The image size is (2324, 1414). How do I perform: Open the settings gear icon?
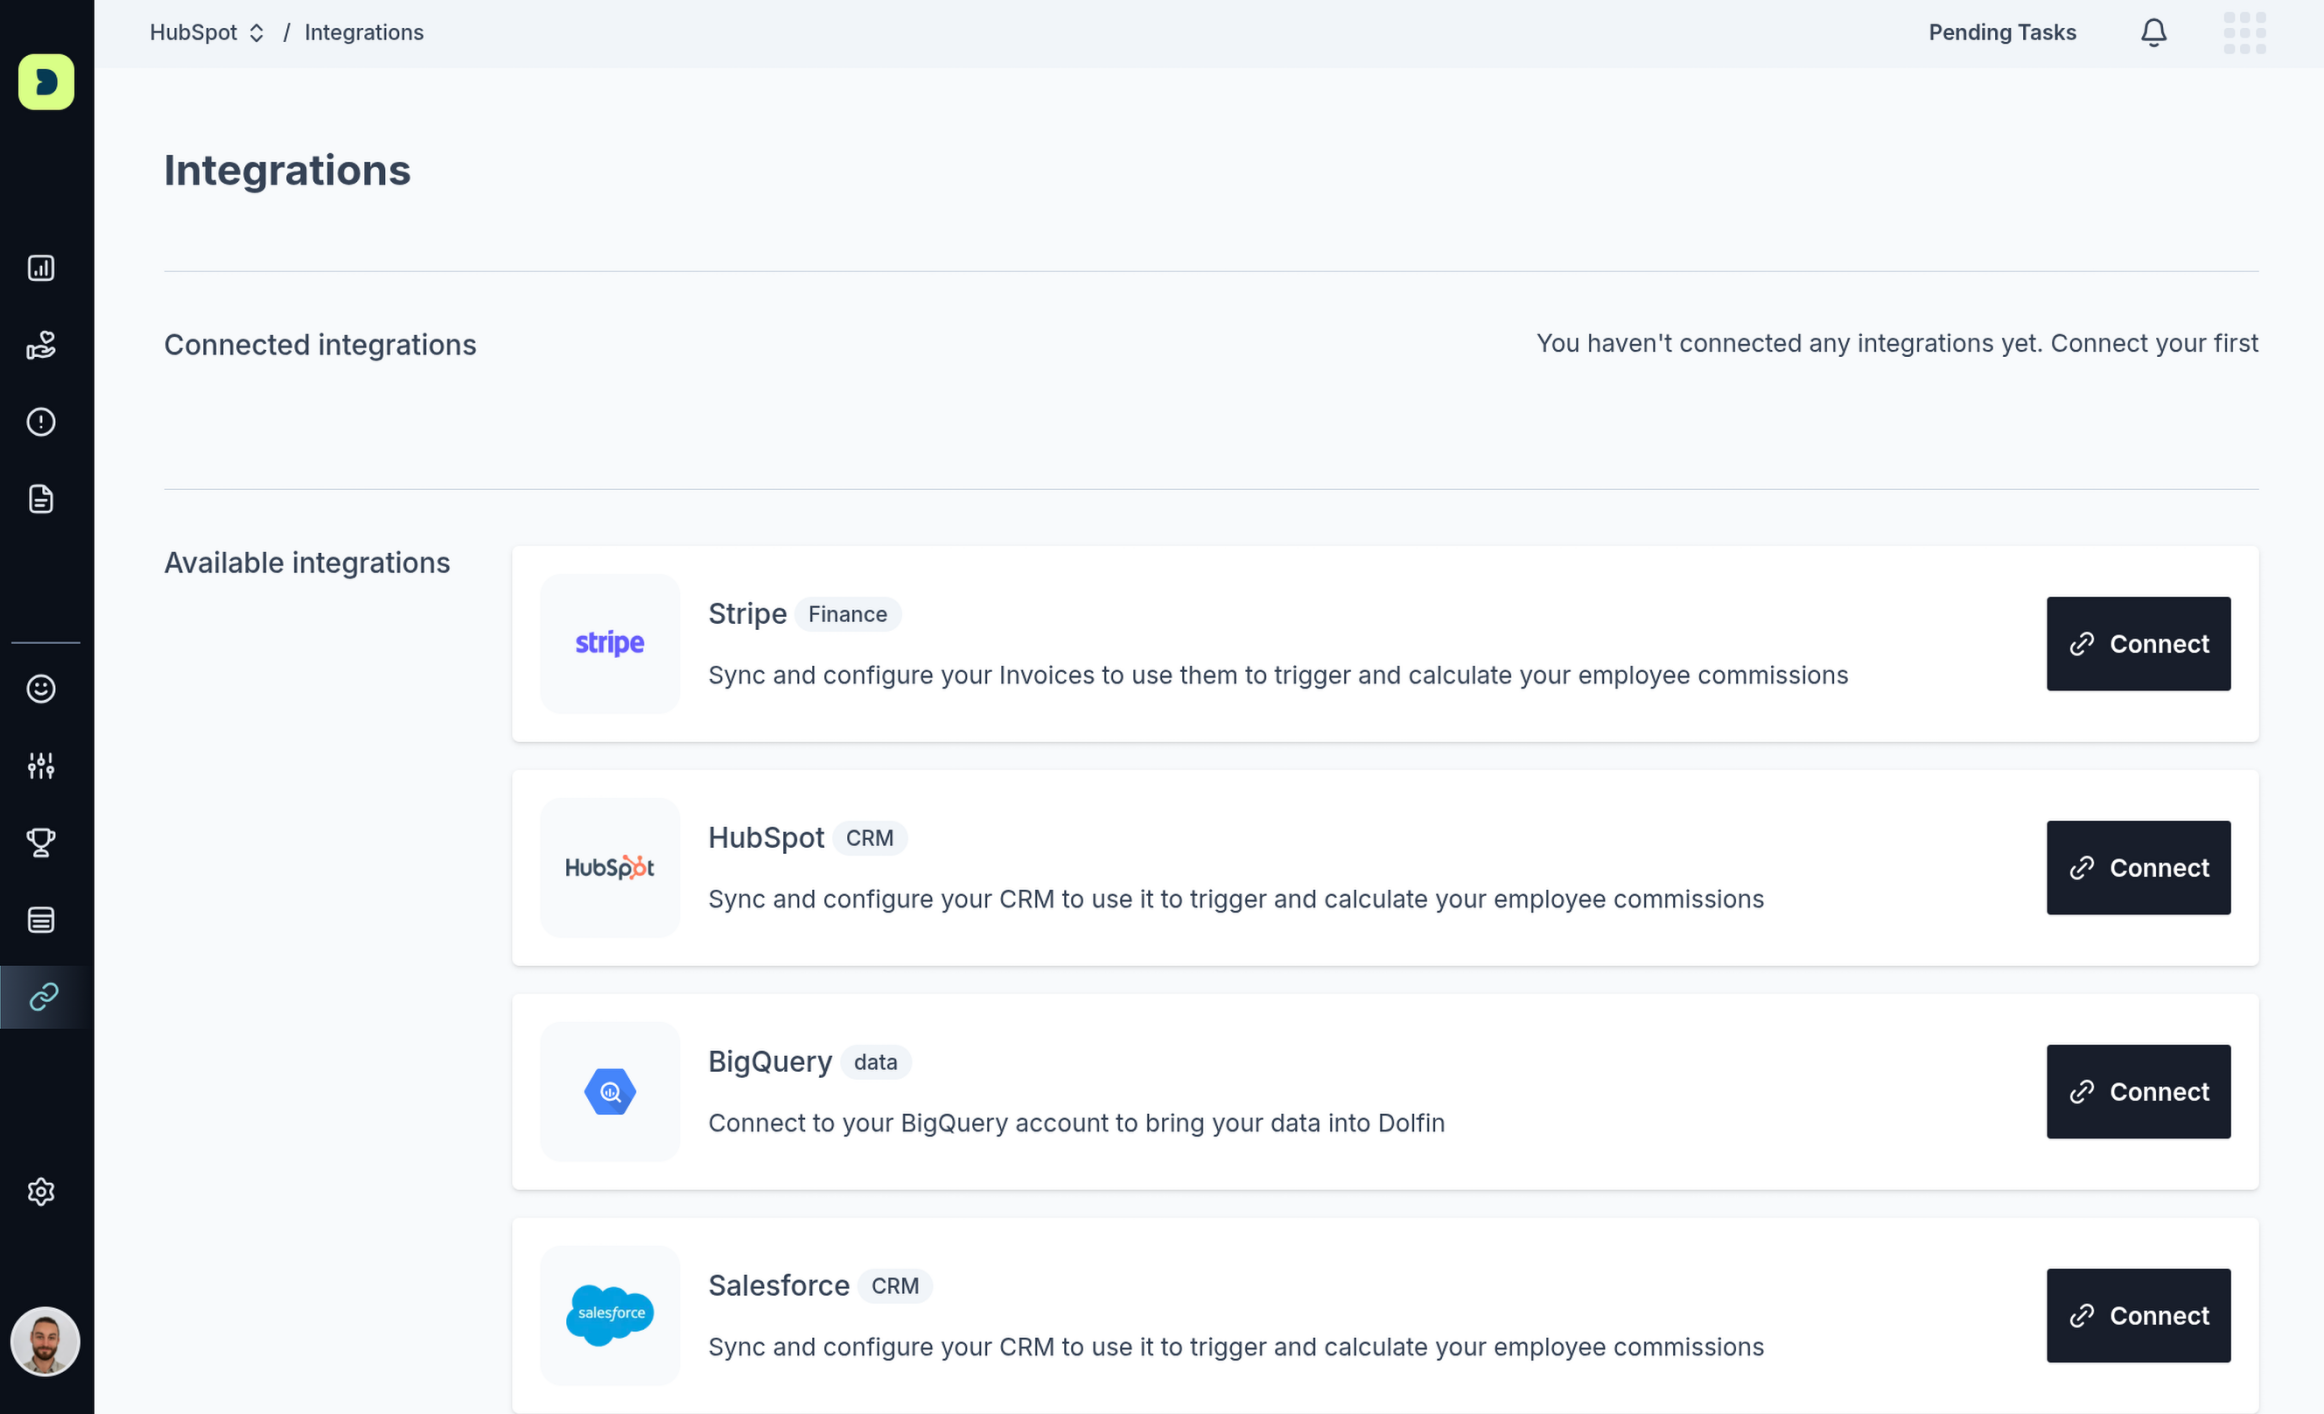coord(41,1192)
